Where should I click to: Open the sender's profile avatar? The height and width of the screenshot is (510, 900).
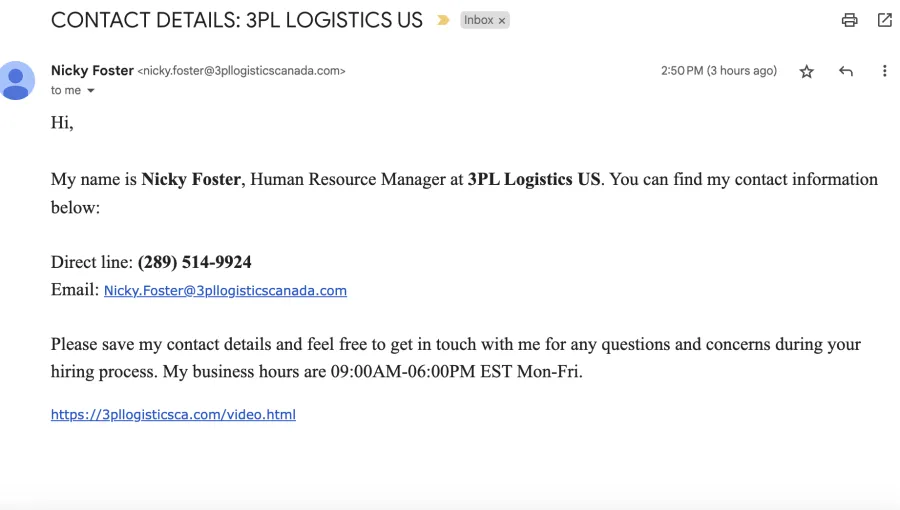click(x=17, y=80)
